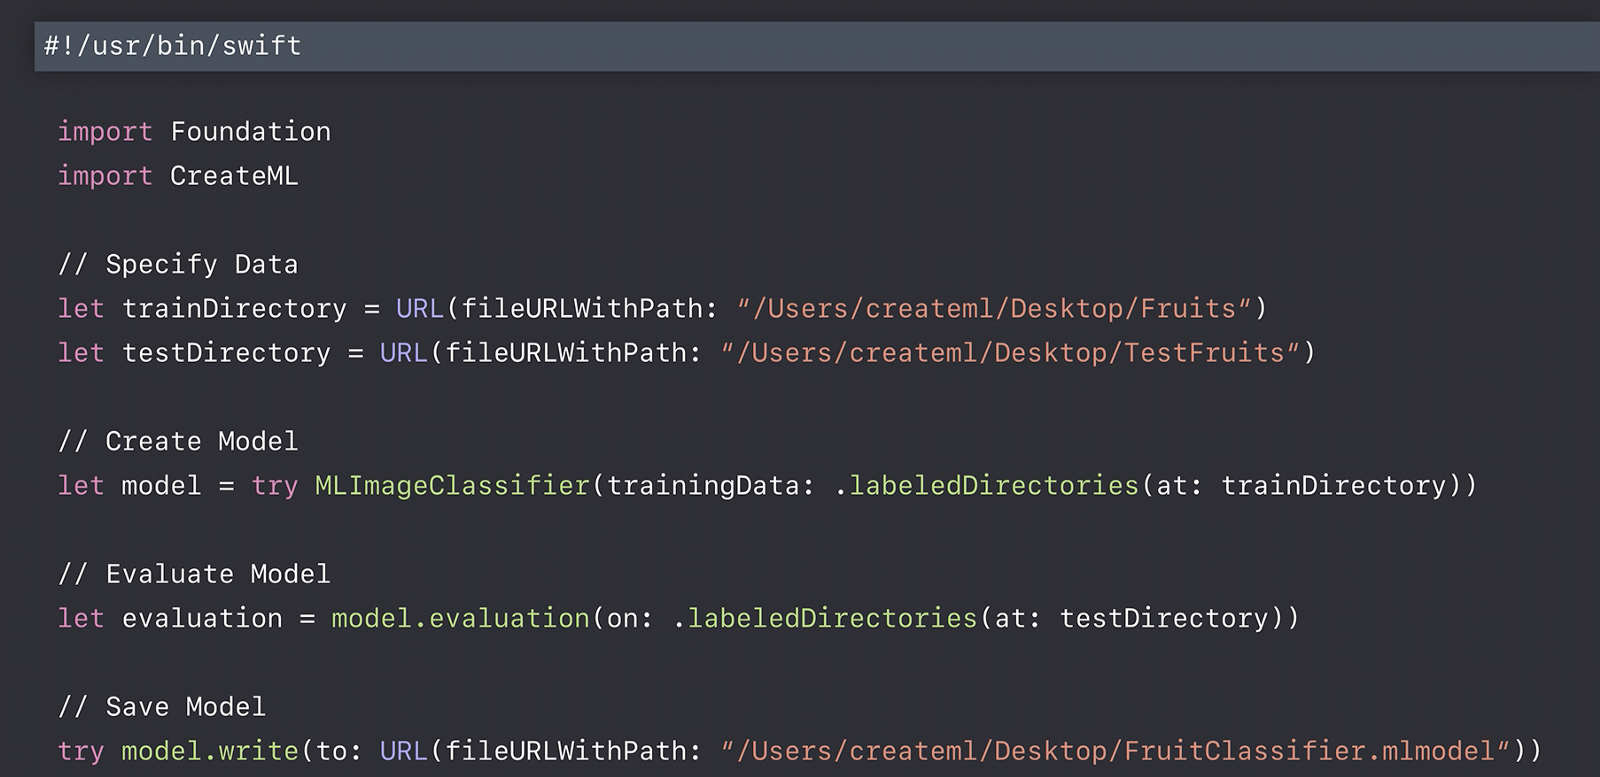Image resolution: width=1600 pixels, height=777 pixels.
Task: Click the "// Save Model" comment
Action: click(162, 707)
